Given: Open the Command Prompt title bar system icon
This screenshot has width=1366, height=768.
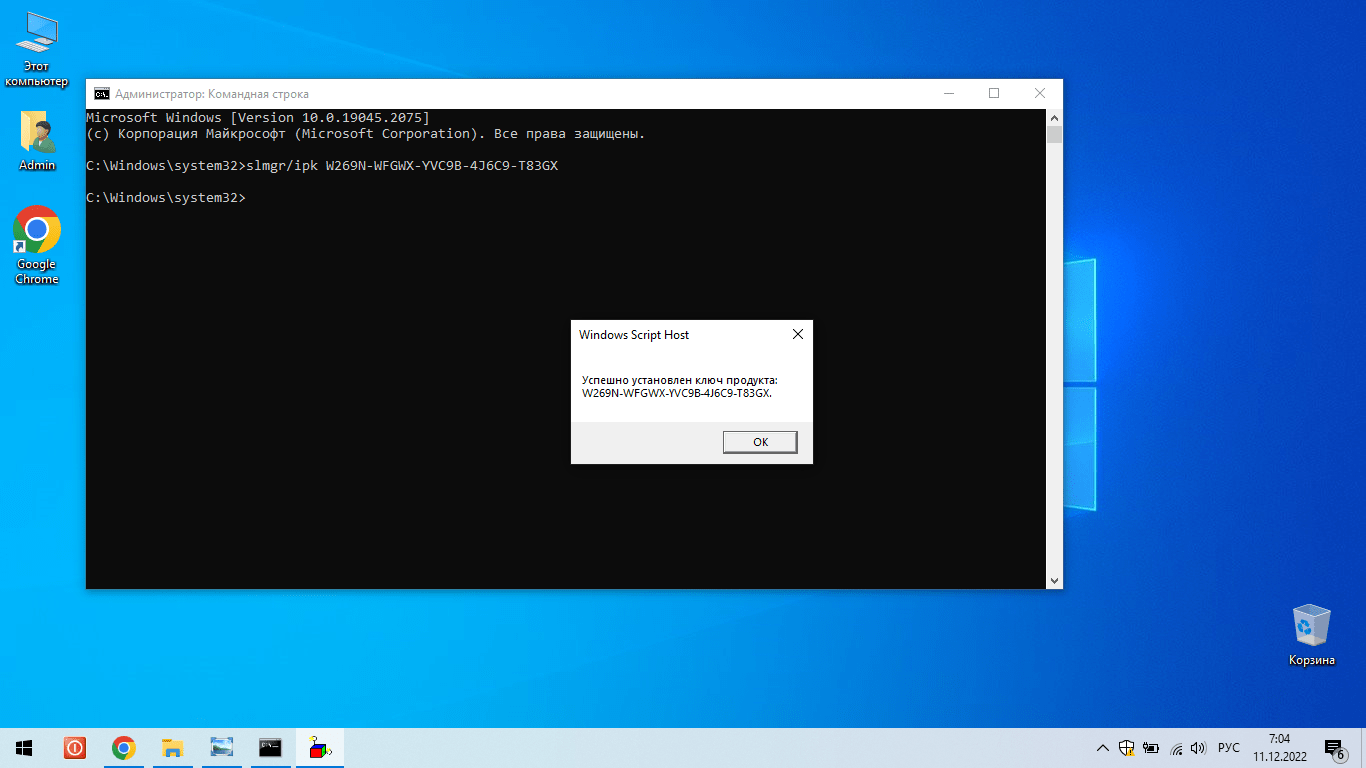Looking at the screenshot, I should tap(102, 94).
